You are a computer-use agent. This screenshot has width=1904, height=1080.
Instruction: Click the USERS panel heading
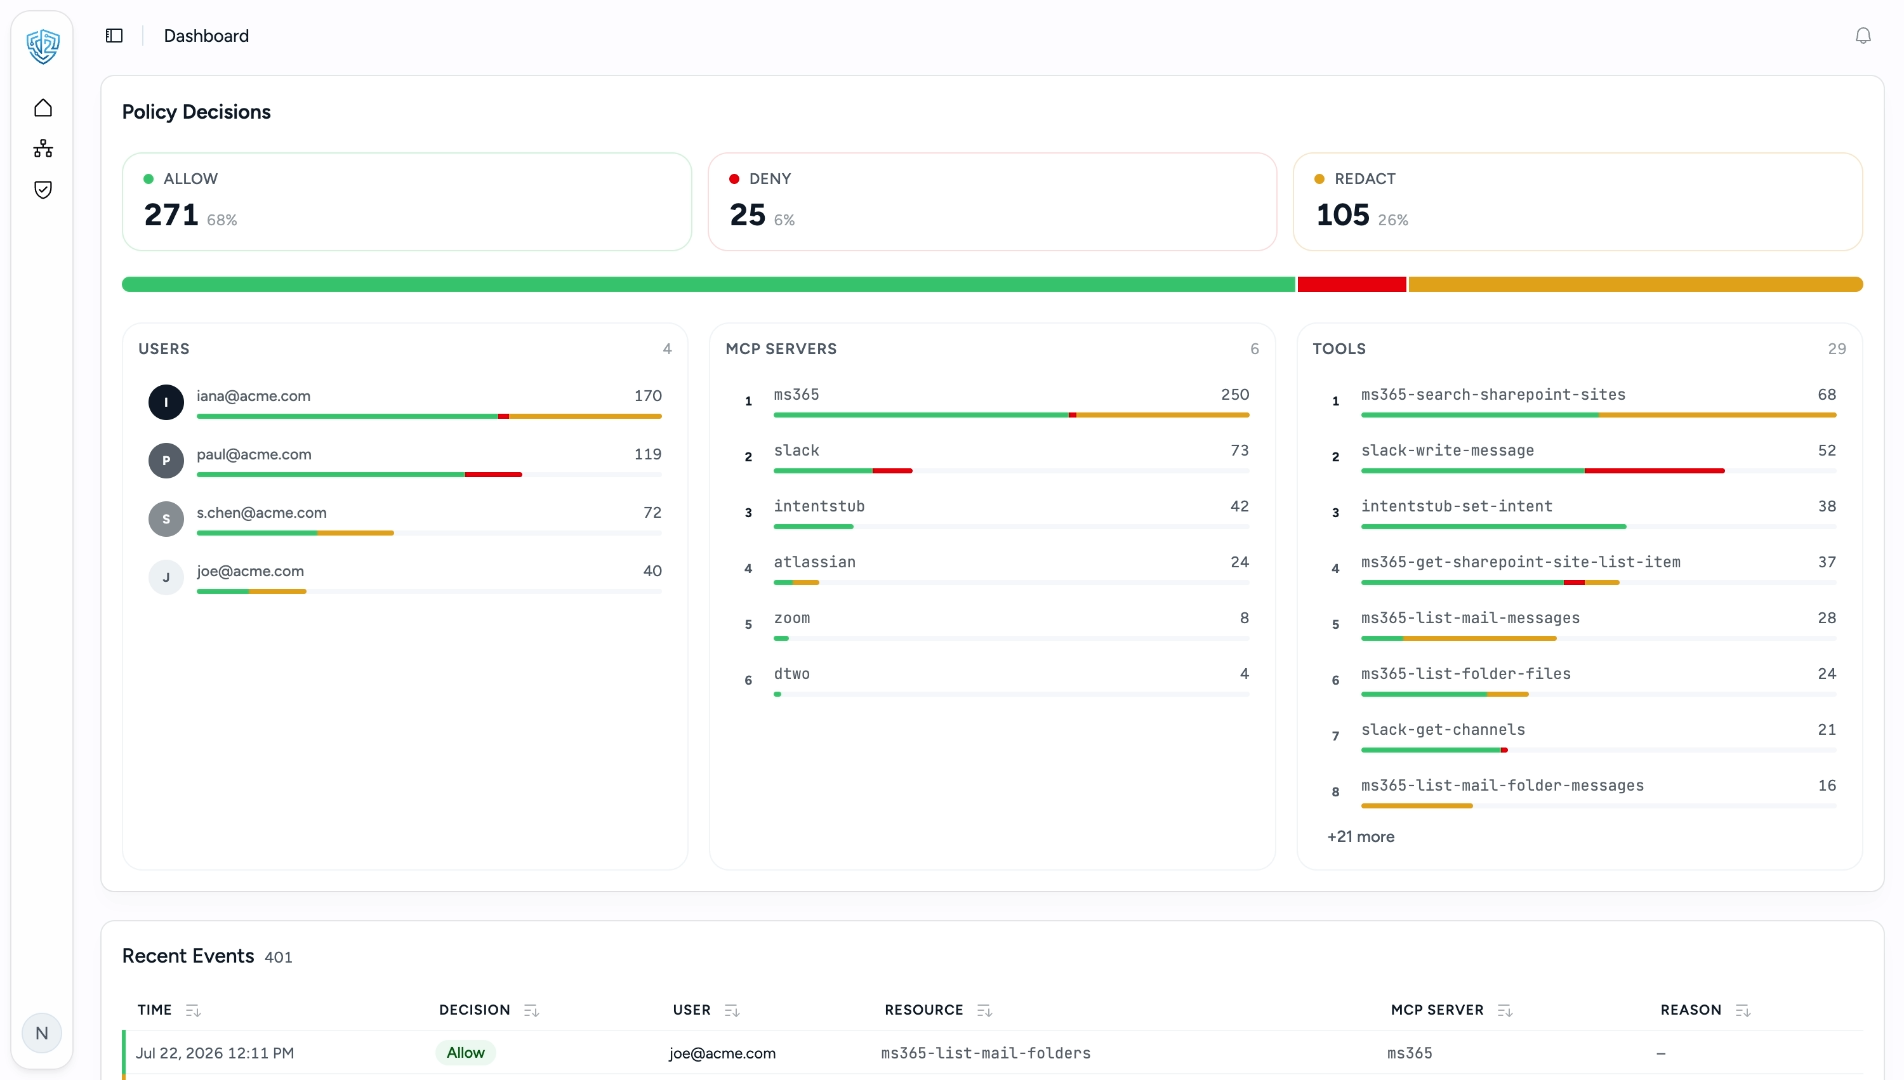pyautogui.click(x=164, y=349)
